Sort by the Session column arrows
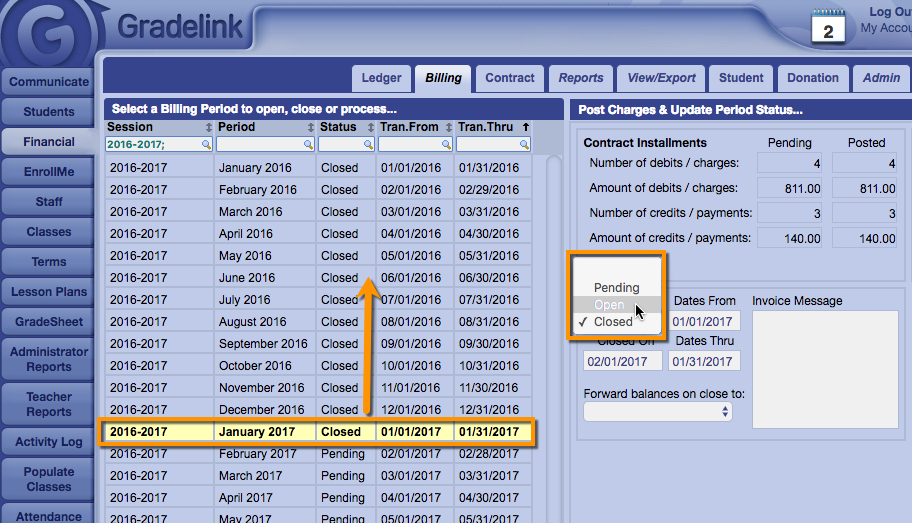The width and height of the screenshot is (912, 523). pos(209,128)
